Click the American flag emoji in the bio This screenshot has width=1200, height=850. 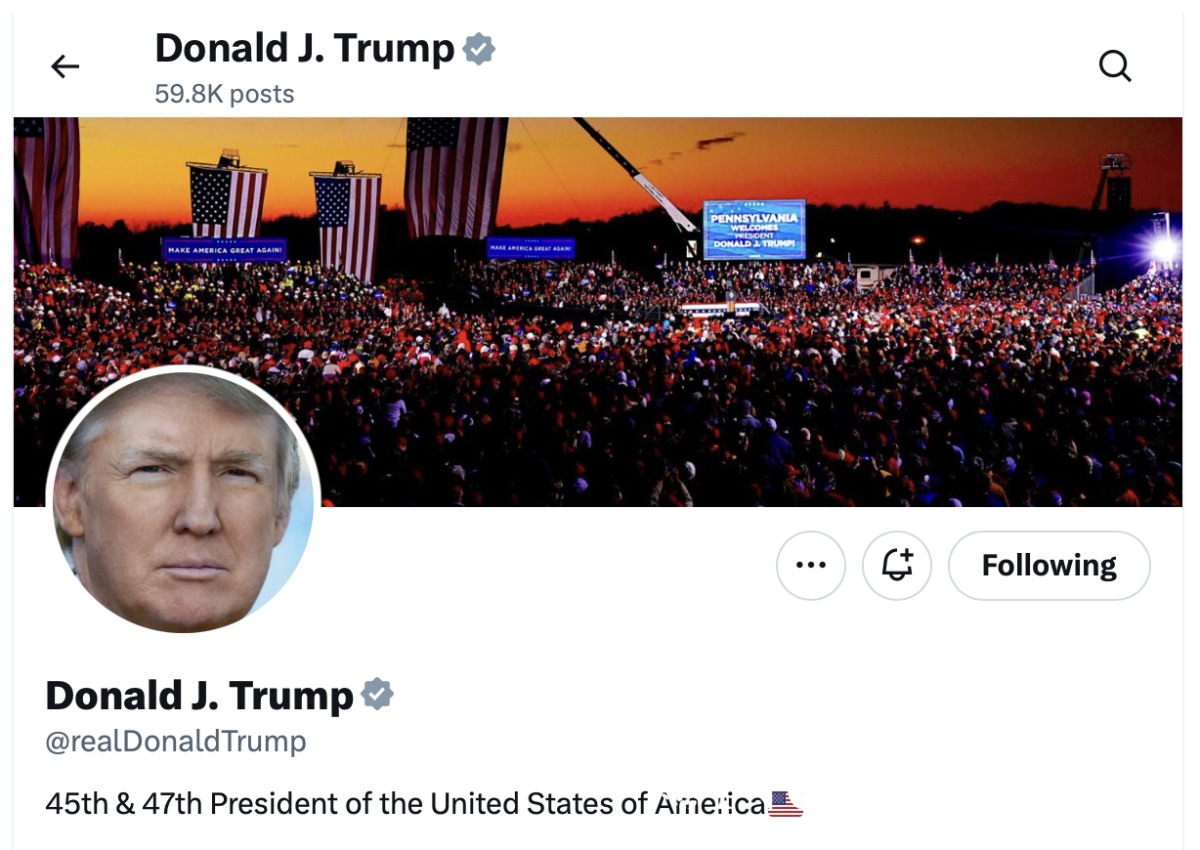786,804
